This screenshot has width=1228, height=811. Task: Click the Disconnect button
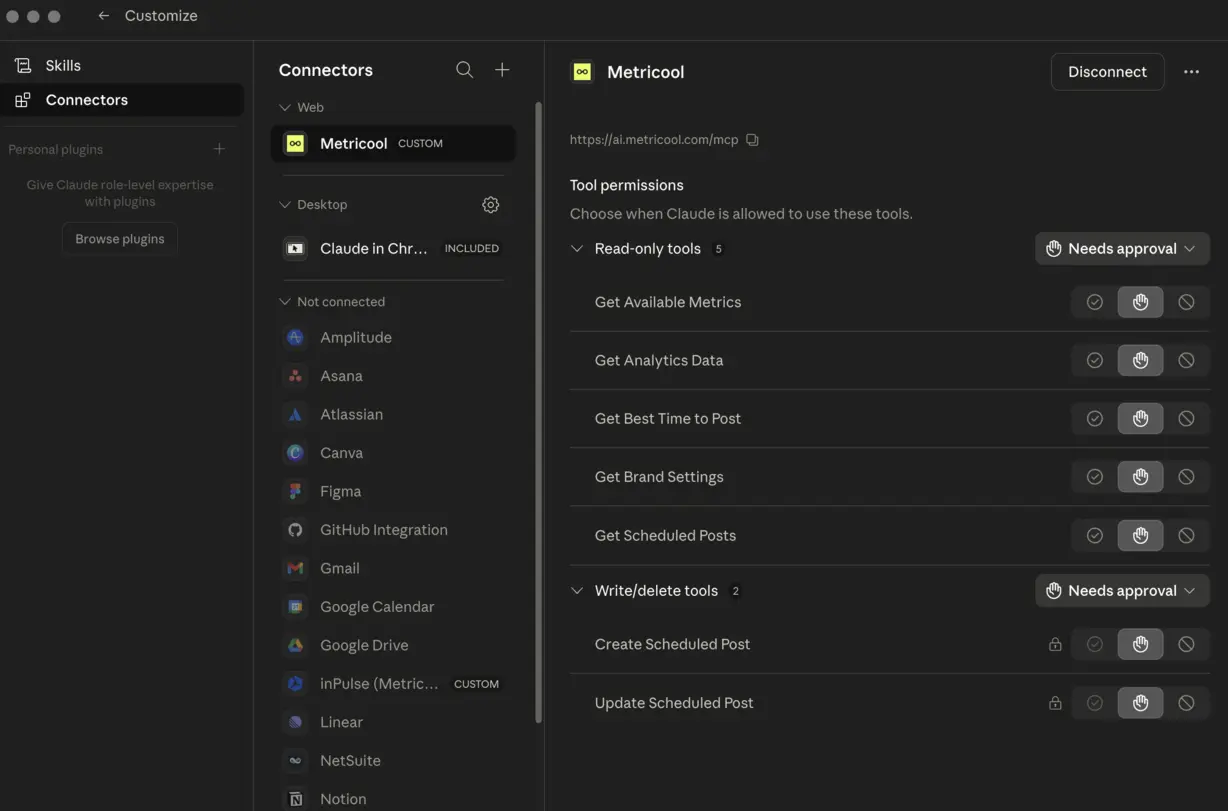point(1107,72)
